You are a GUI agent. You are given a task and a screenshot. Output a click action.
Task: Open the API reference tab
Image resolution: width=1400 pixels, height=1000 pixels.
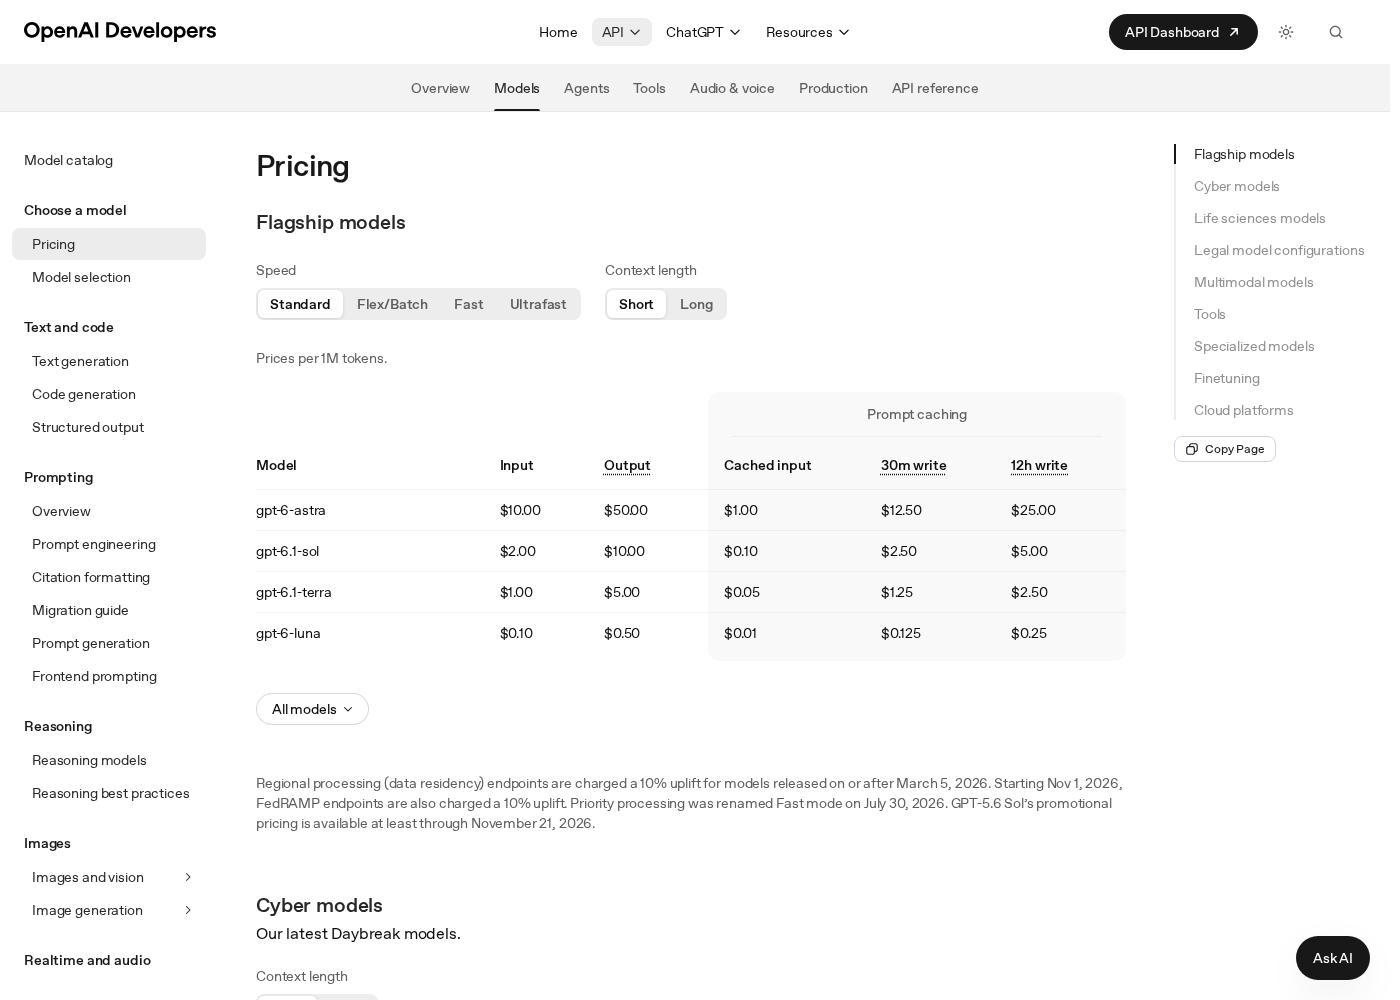(935, 88)
